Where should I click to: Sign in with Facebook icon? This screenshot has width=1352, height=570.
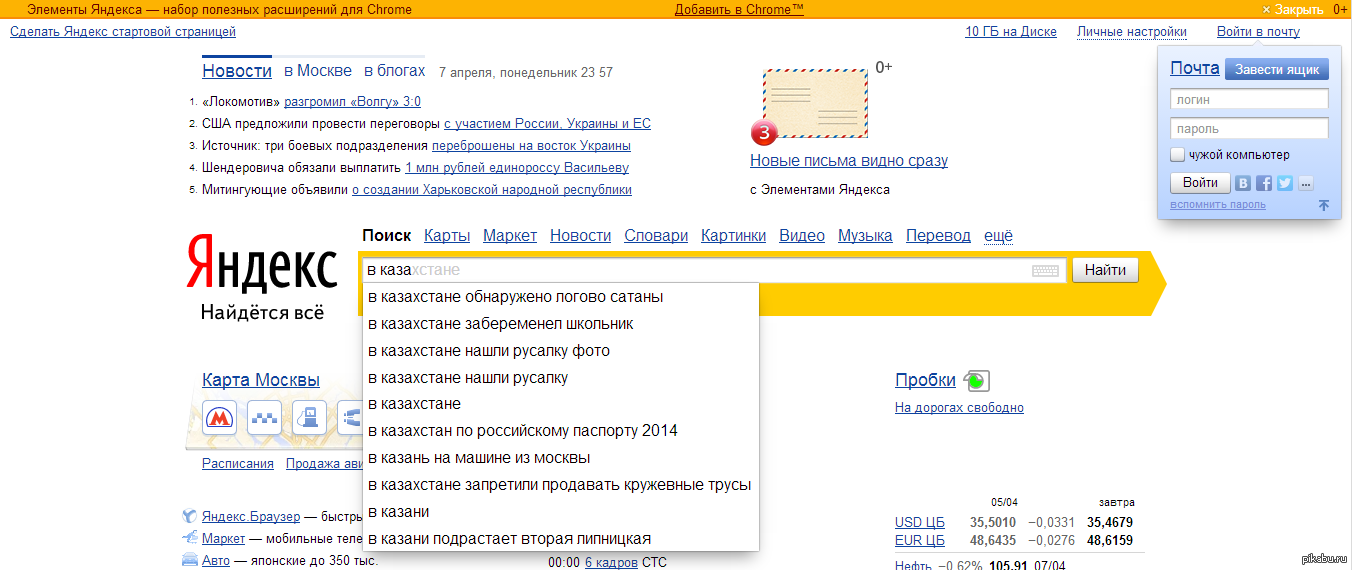pos(1264,183)
